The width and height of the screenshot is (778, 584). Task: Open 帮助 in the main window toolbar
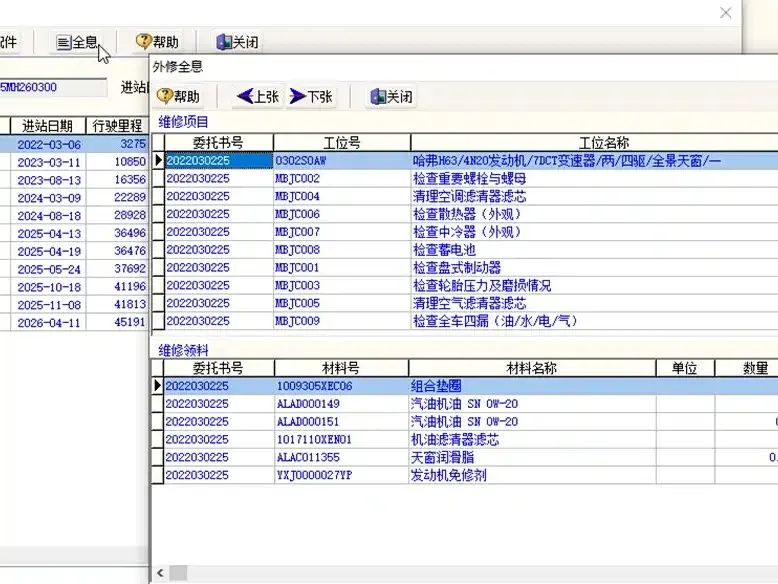[157, 42]
